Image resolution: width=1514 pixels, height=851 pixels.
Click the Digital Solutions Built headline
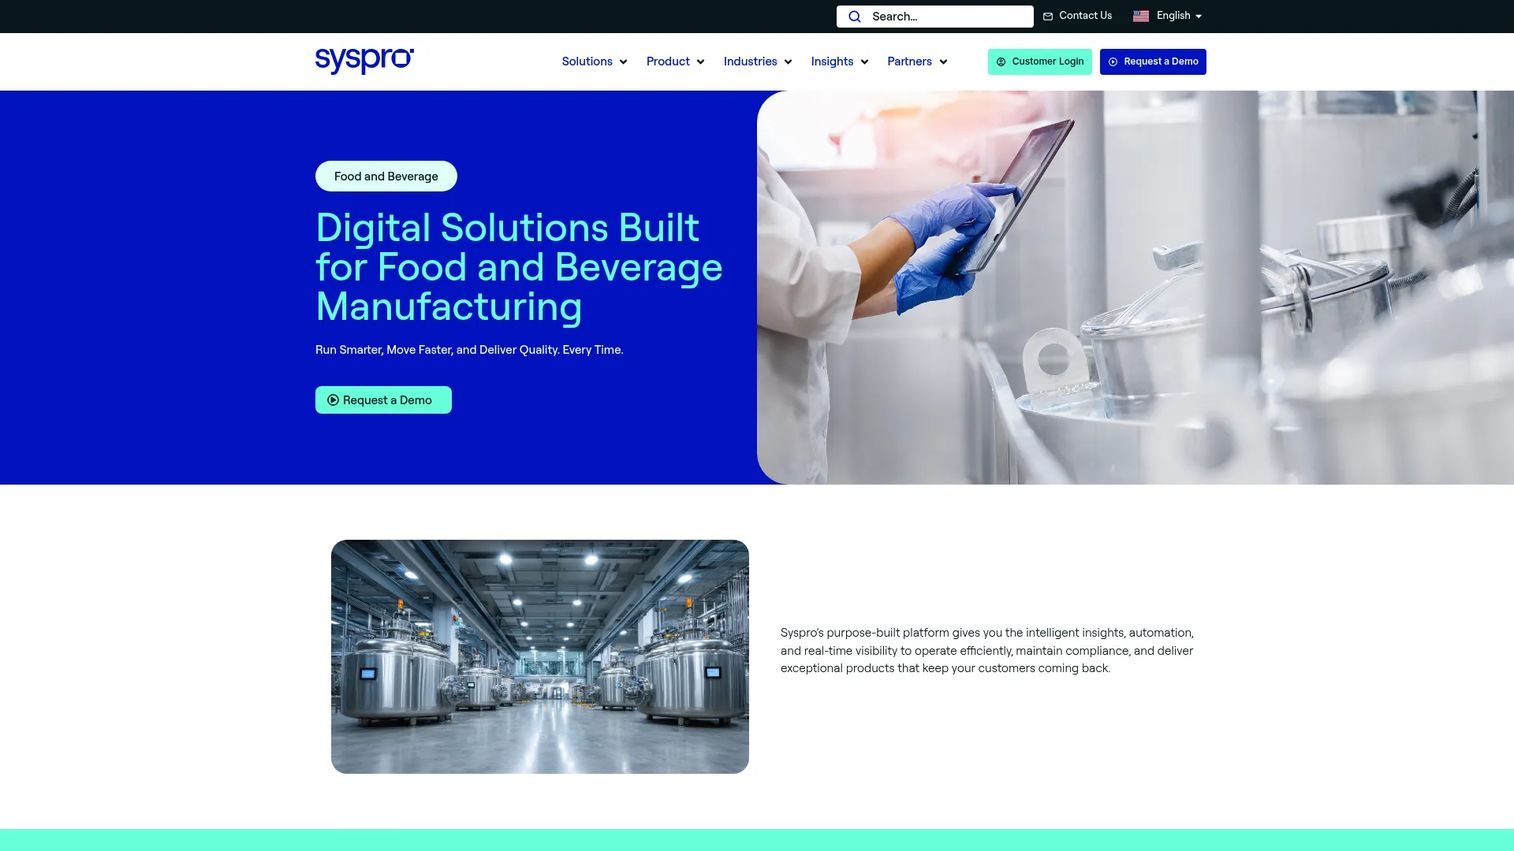point(519,267)
